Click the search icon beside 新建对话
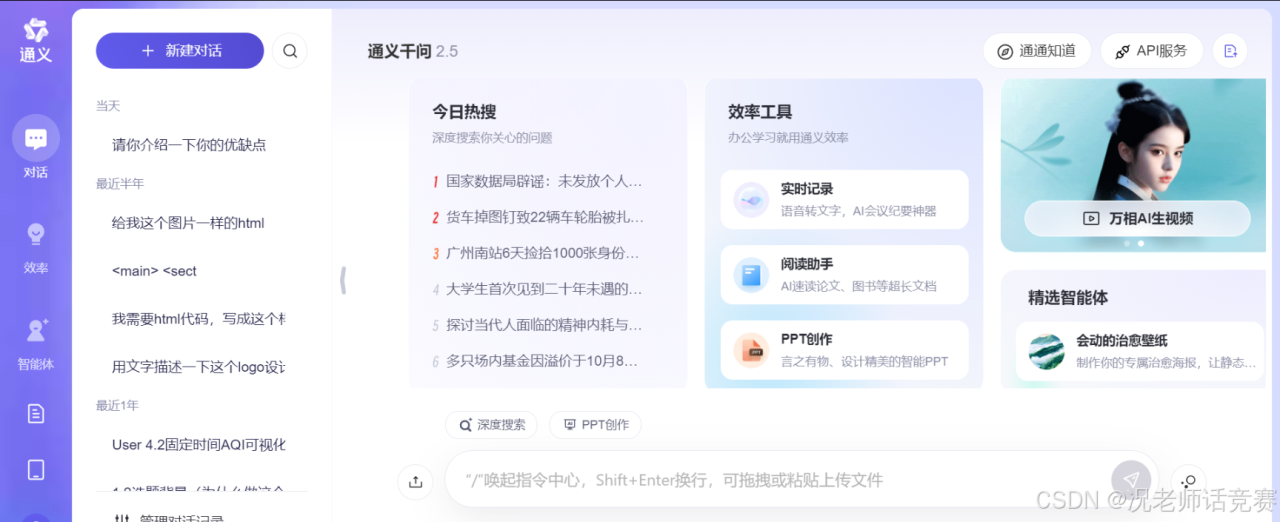 (x=290, y=51)
